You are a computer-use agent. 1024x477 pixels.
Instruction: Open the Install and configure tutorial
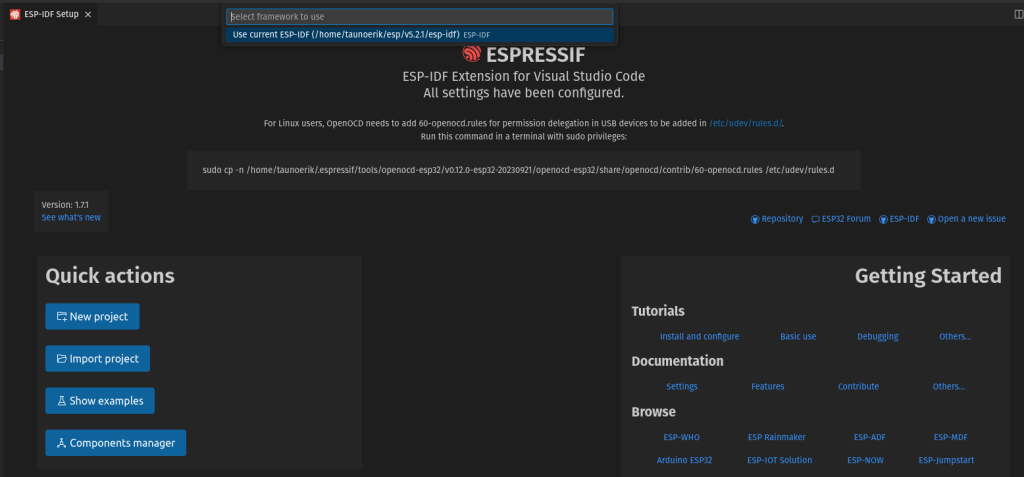699,337
